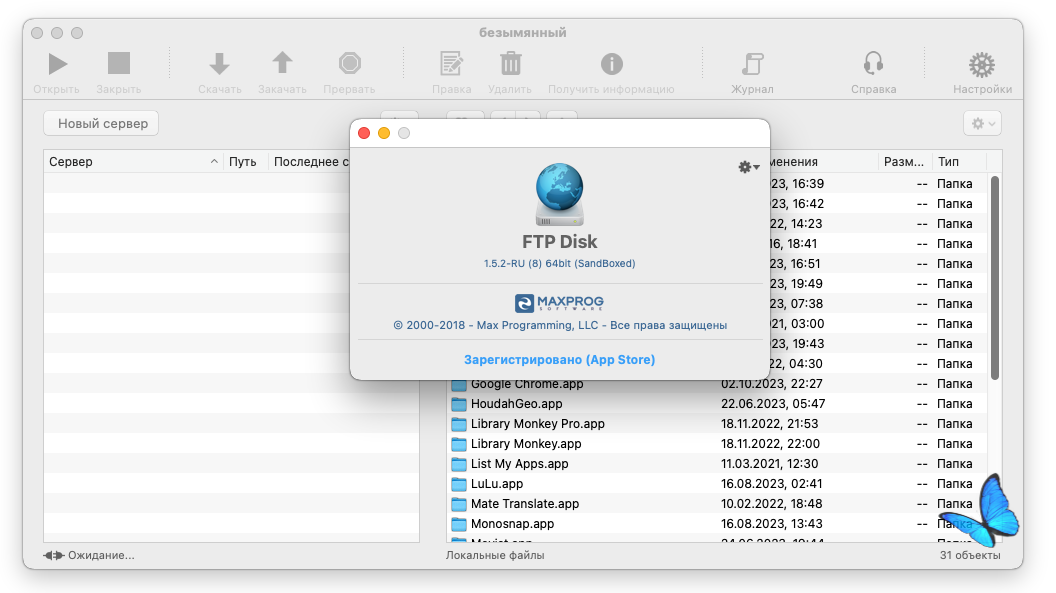Click the FTP Disk globe icon

click(560, 194)
